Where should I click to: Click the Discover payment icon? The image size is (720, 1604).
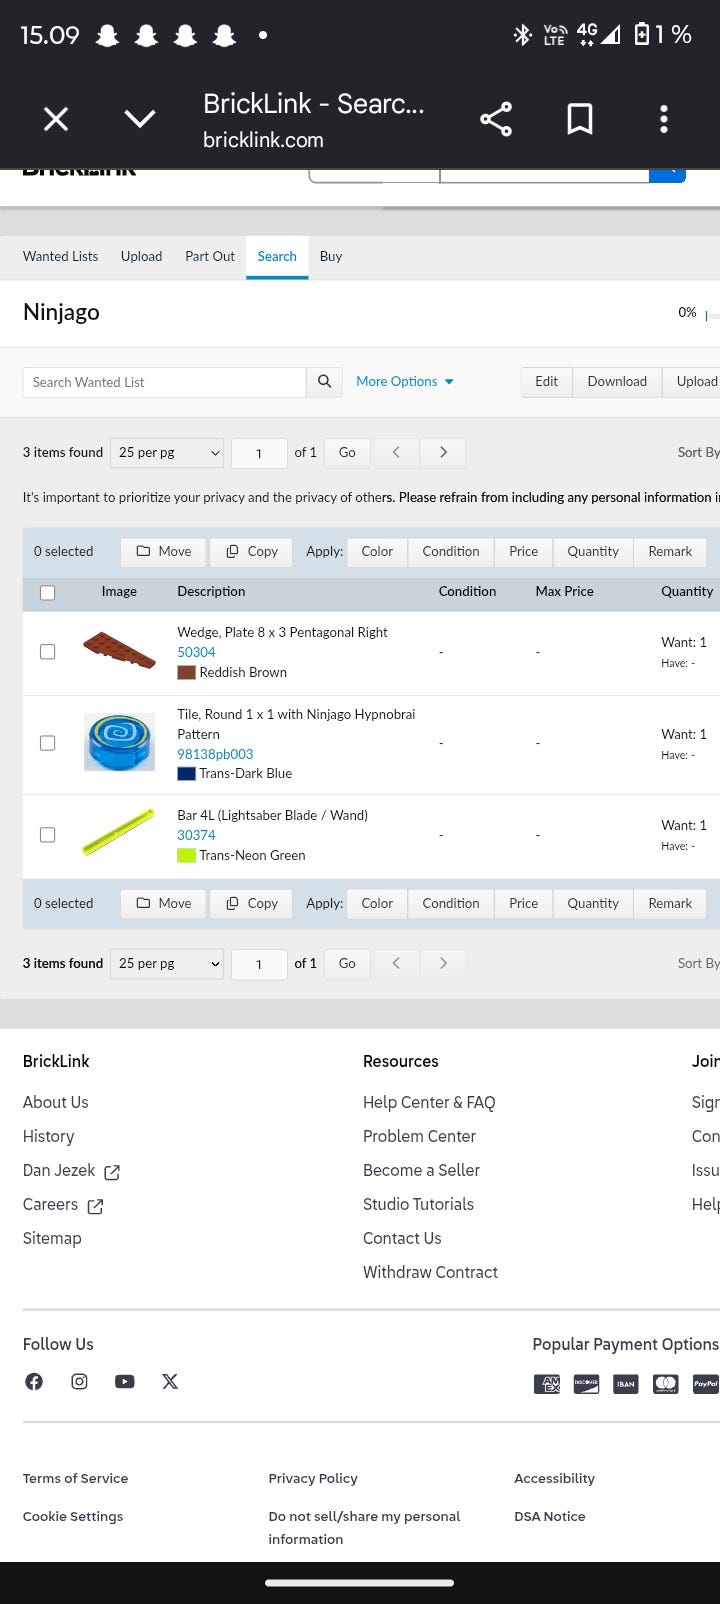point(586,1384)
